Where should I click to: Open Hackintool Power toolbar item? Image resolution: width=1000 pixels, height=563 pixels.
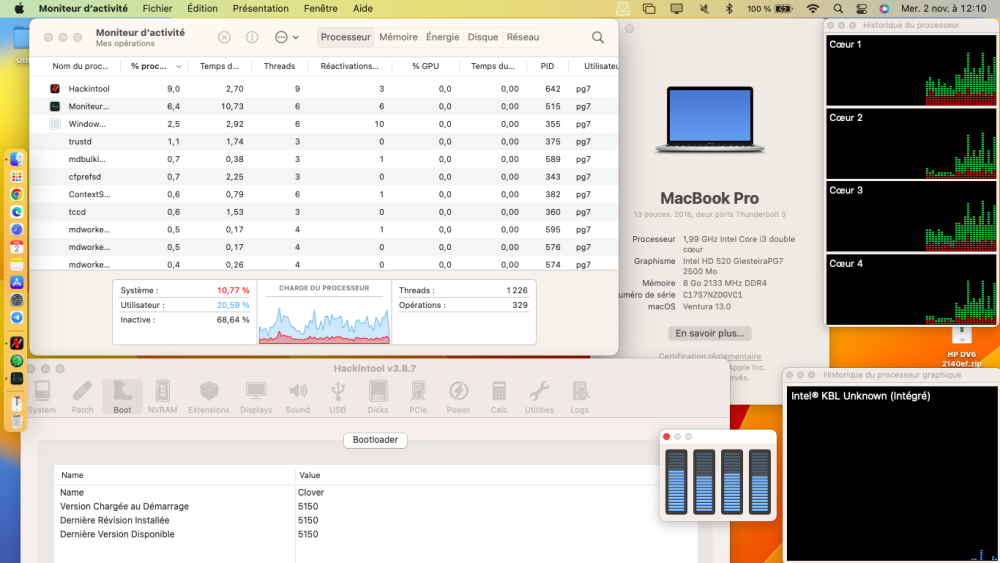click(458, 397)
